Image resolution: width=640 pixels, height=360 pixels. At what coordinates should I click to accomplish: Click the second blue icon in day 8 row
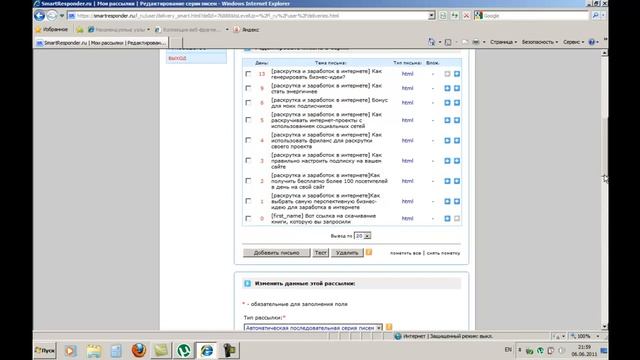tap(457, 103)
